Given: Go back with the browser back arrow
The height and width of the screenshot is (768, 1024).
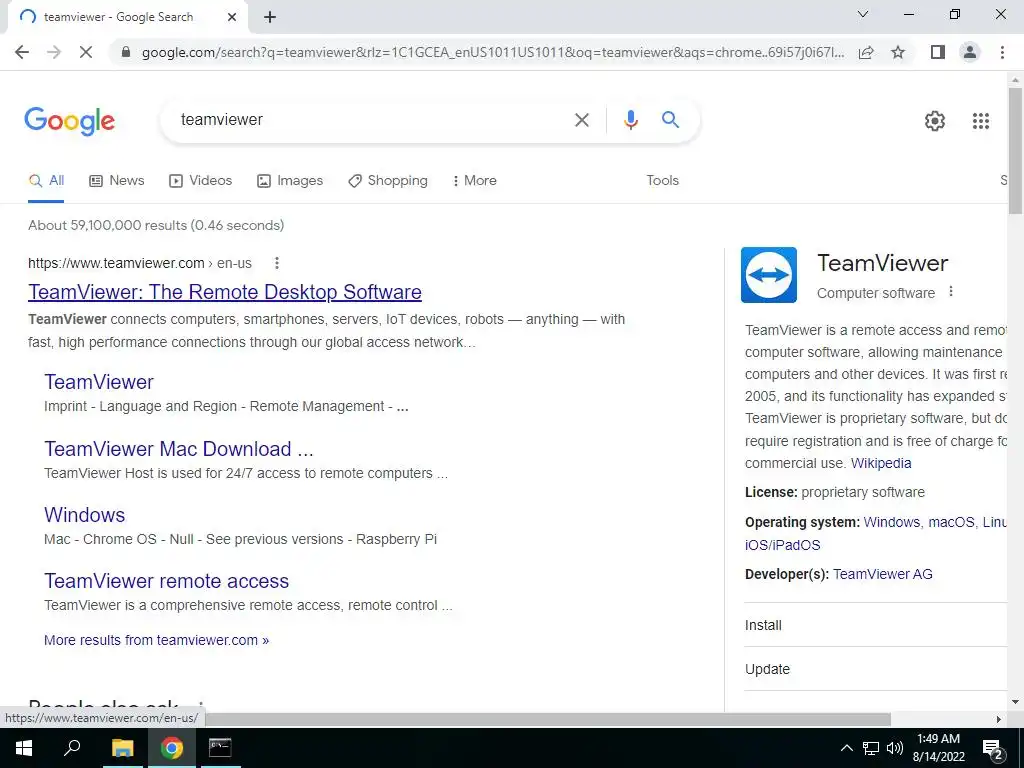Looking at the screenshot, I should click(22, 52).
